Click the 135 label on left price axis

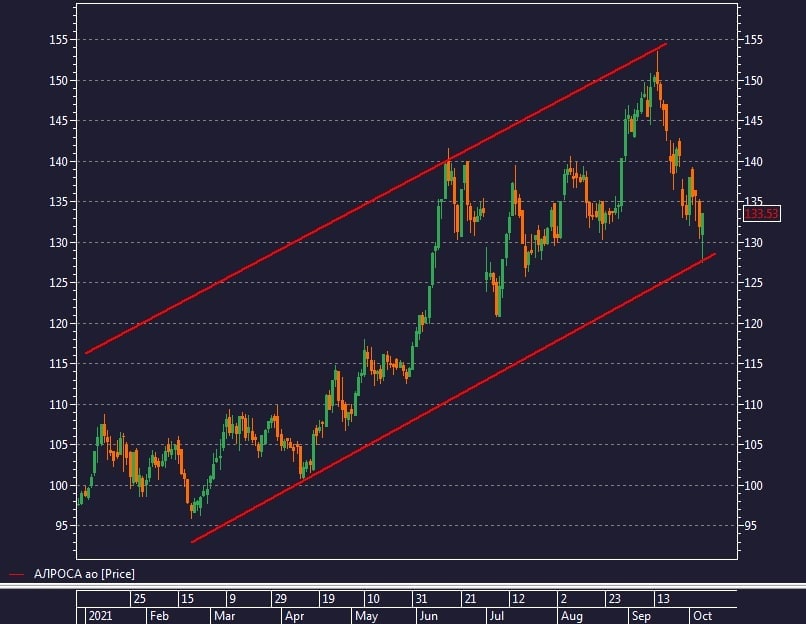click(58, 201)
